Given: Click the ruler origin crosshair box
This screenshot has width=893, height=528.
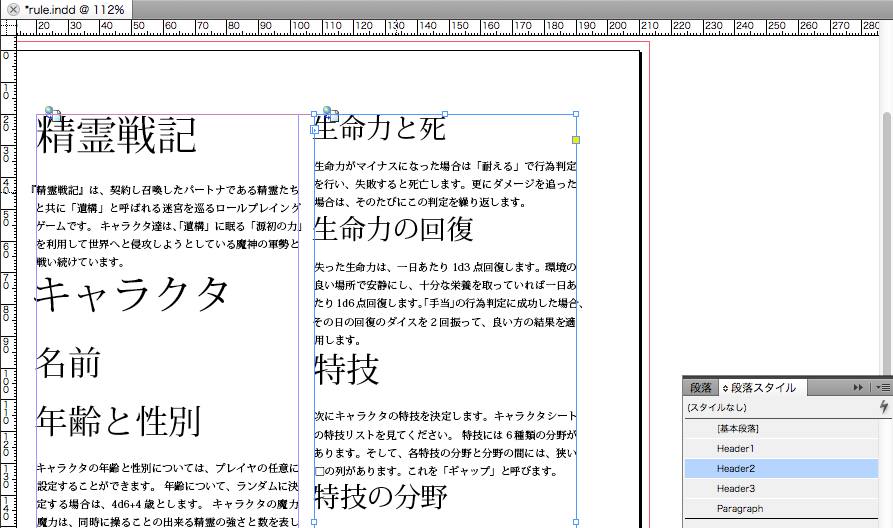Looking at the screenshot, I should click(9, 27).
